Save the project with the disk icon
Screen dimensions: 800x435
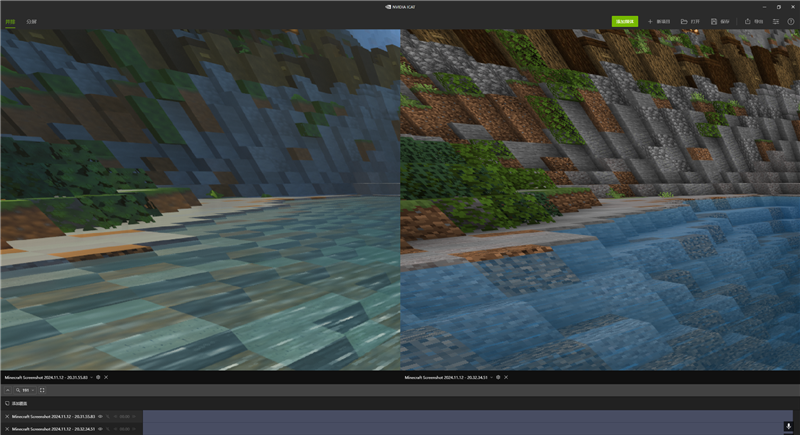click(x=720, y=21)
